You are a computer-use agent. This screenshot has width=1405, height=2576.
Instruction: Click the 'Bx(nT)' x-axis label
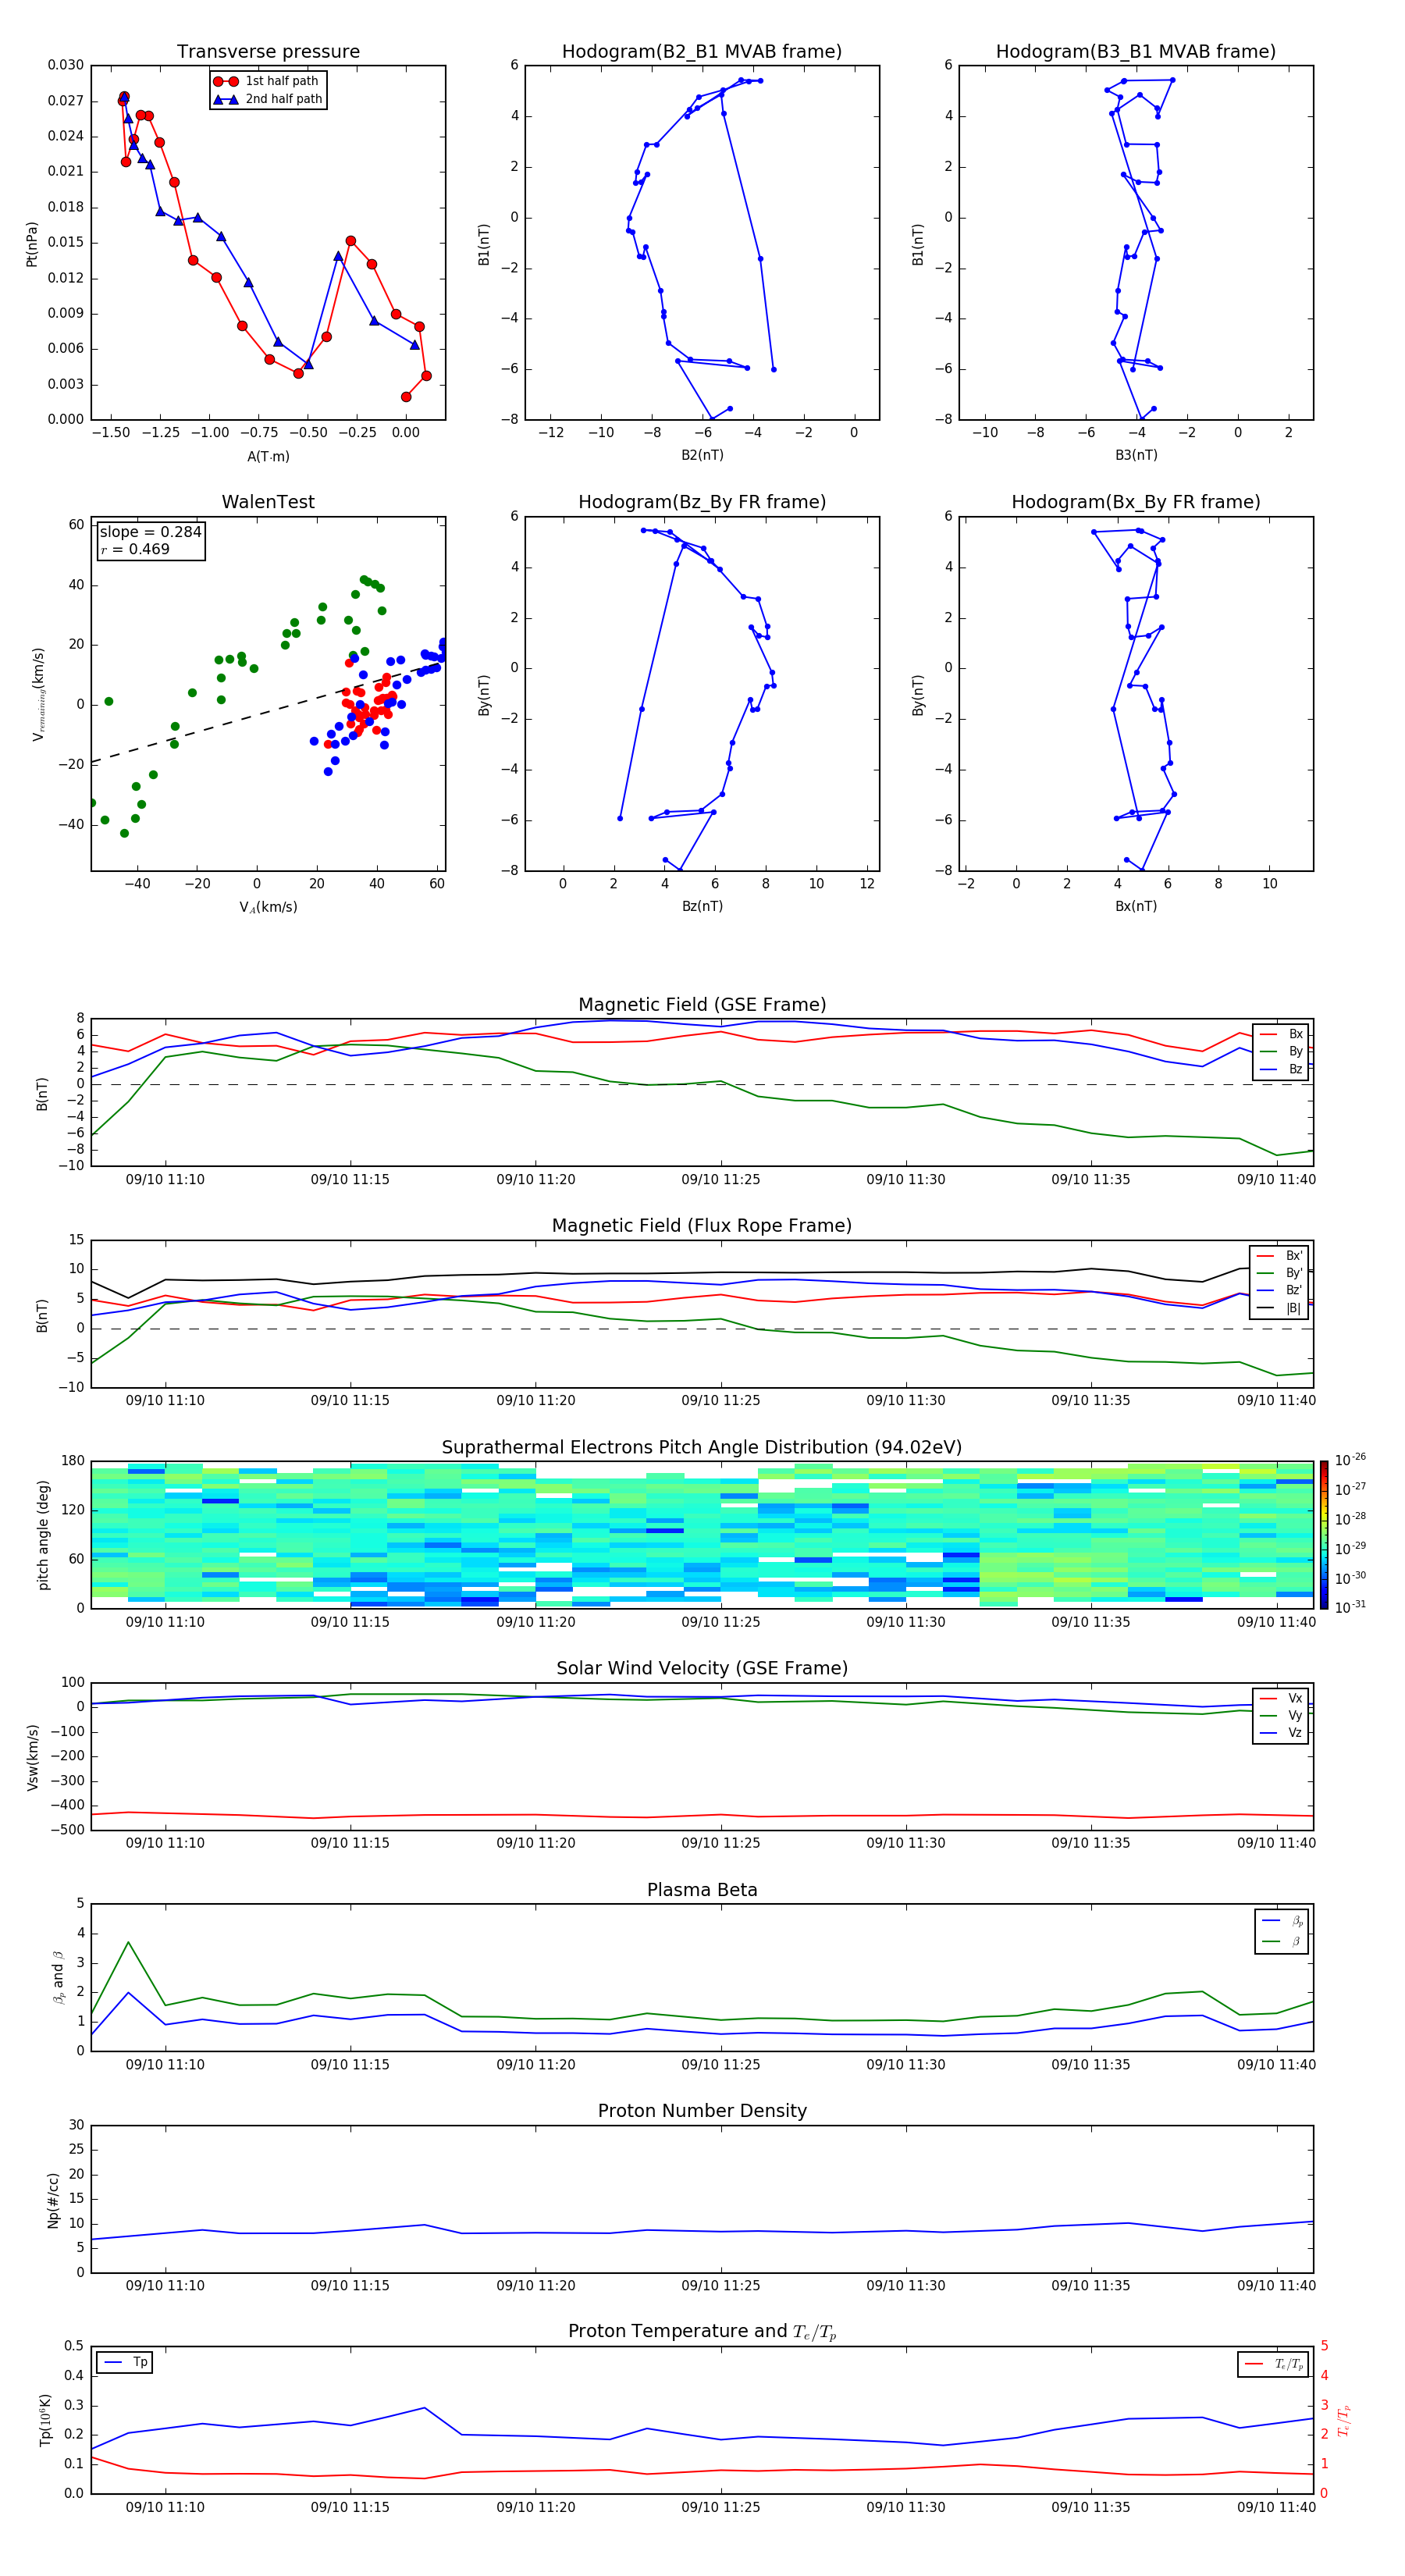(1136, 906)
